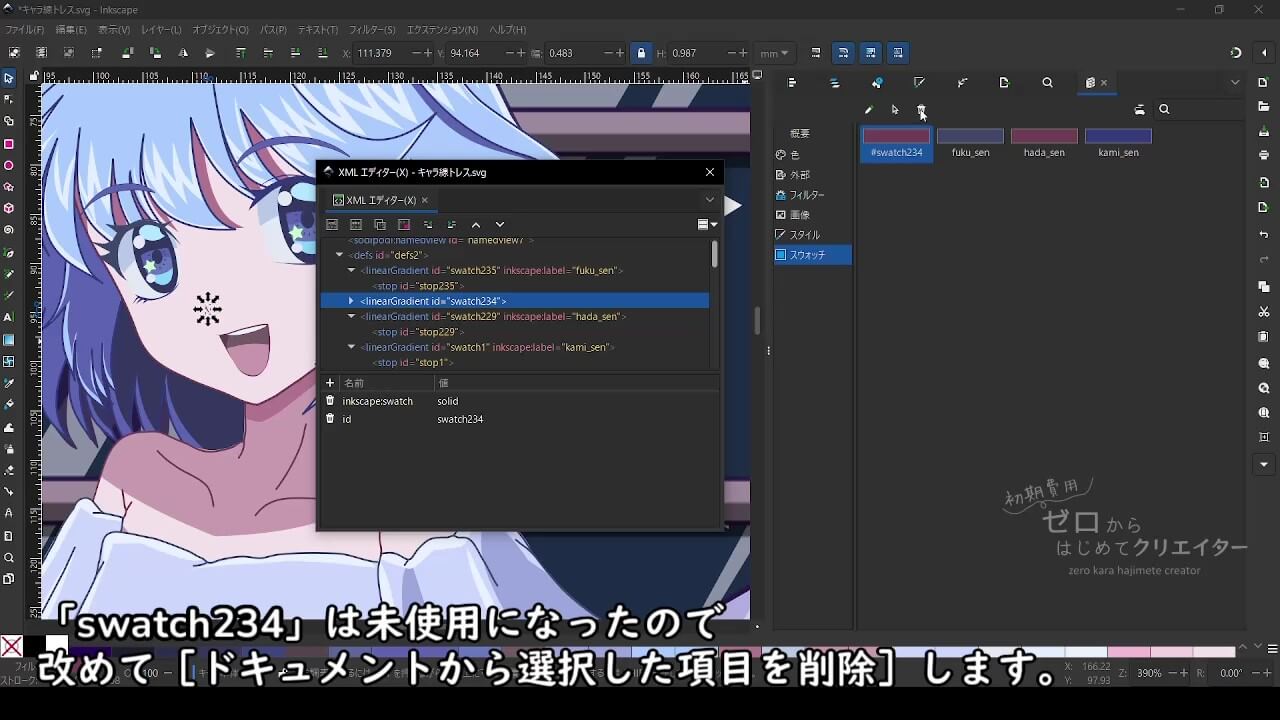Viewport: 1280px width, 720px height.
Task: Expand the swatch234 linearGradient node
Action: 351,301
